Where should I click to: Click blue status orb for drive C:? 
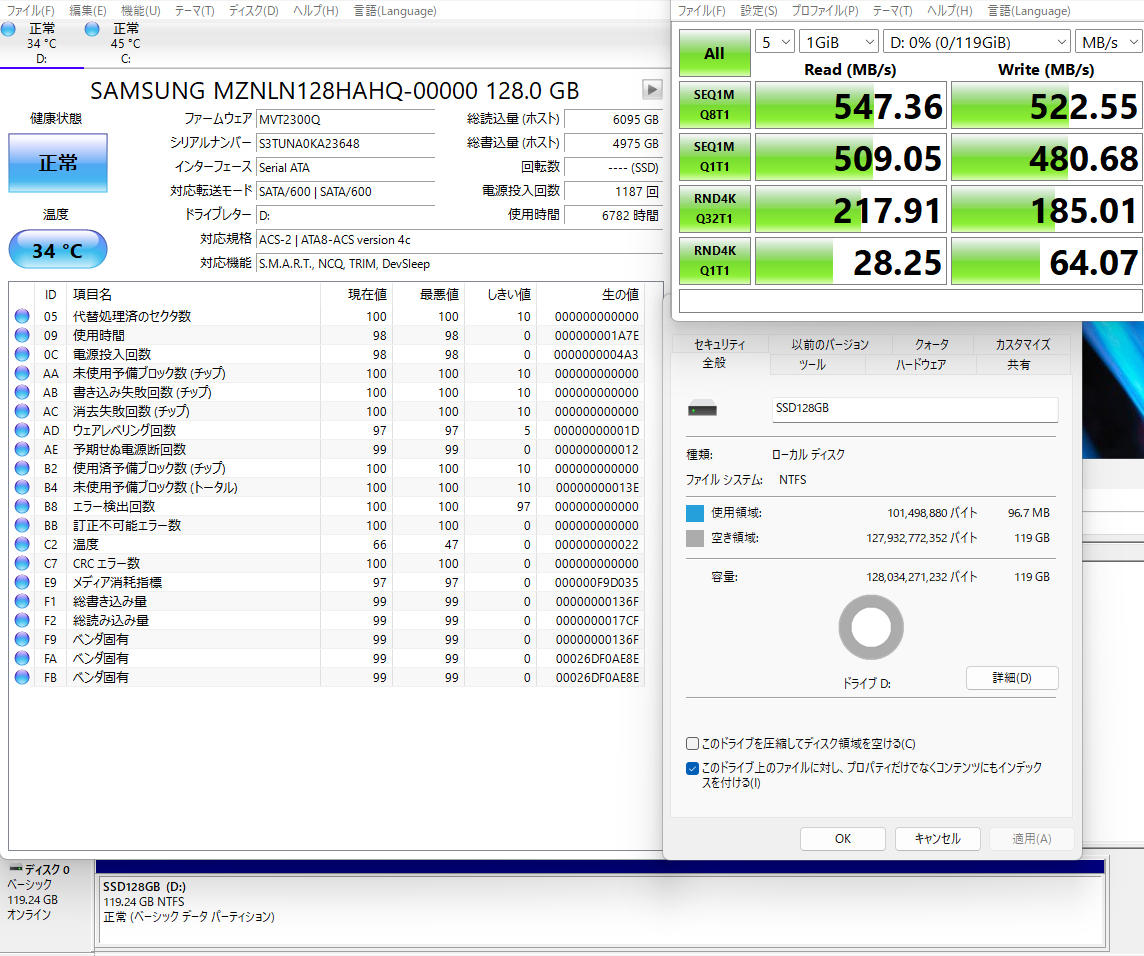coord(93,30)
